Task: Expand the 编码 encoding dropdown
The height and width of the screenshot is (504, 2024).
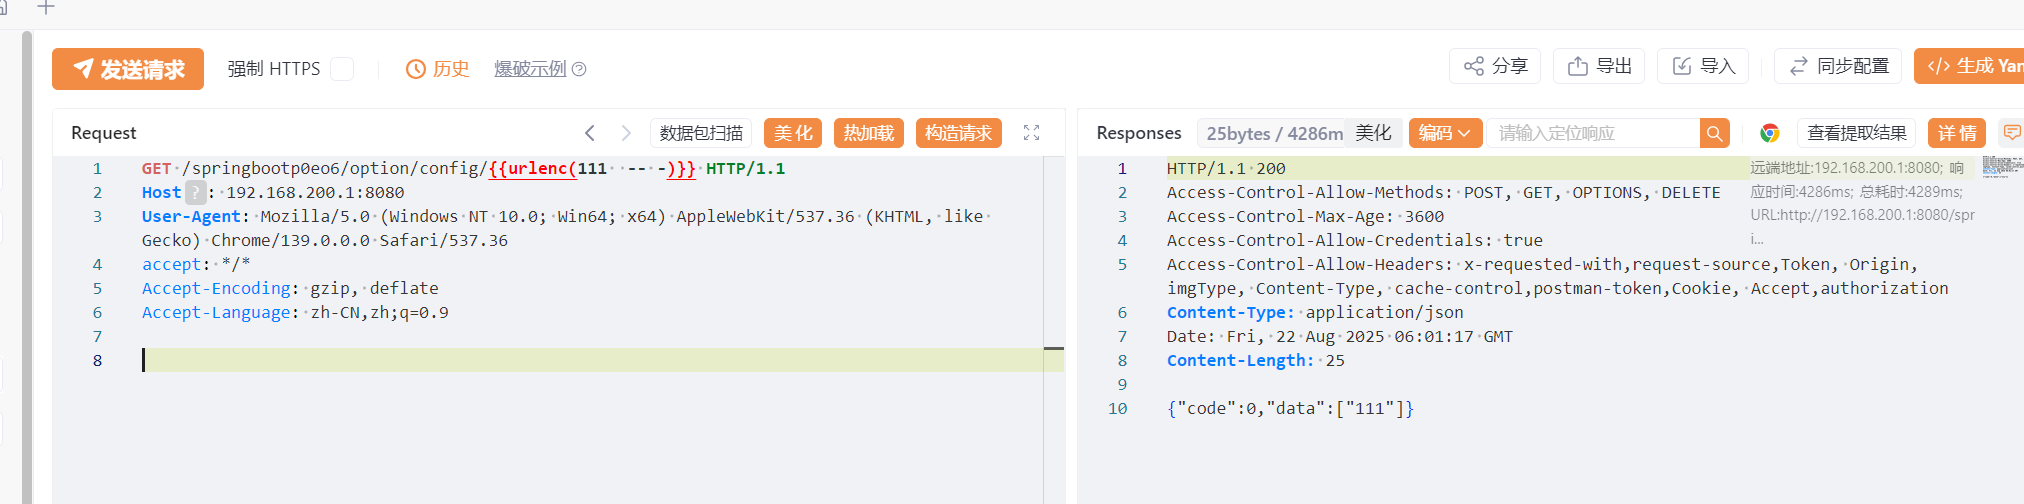Action: point(1444,133)
